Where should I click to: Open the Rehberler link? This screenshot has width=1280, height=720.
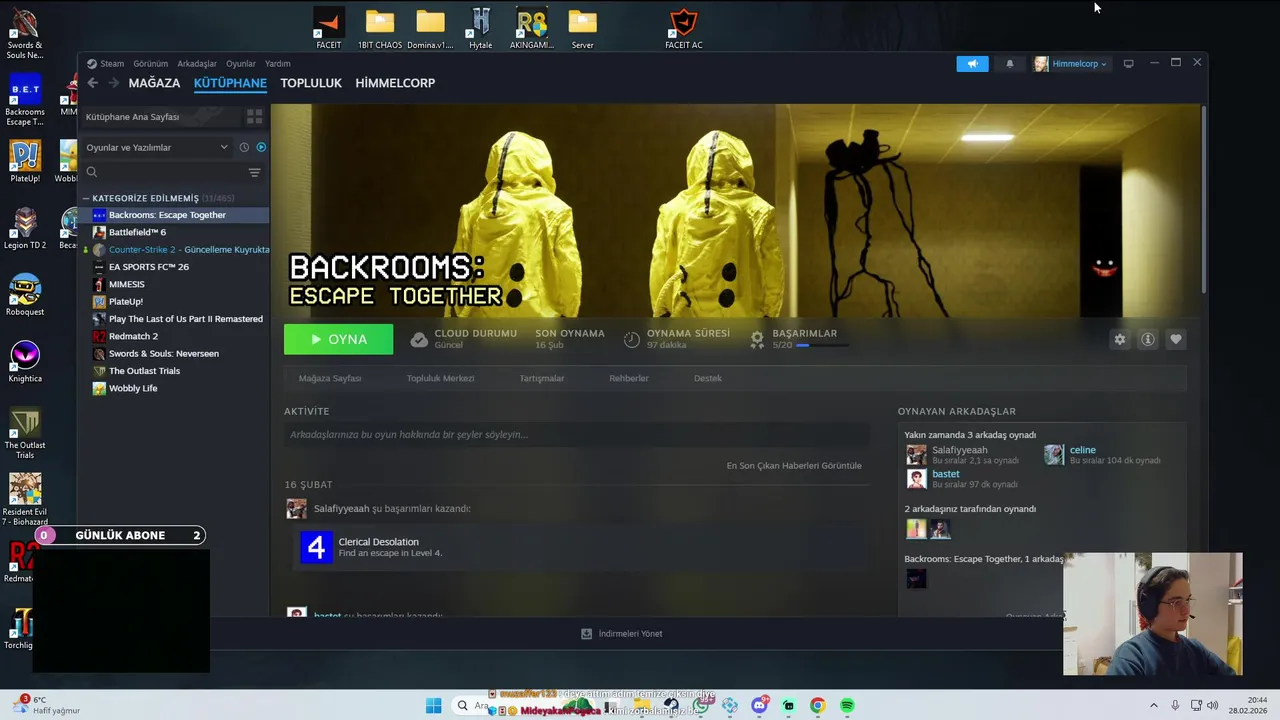[629, 378]
